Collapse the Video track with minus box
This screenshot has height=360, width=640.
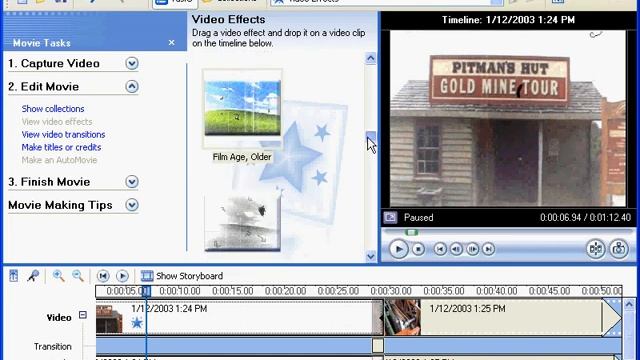pyautogui.click(x=83, y=315)
